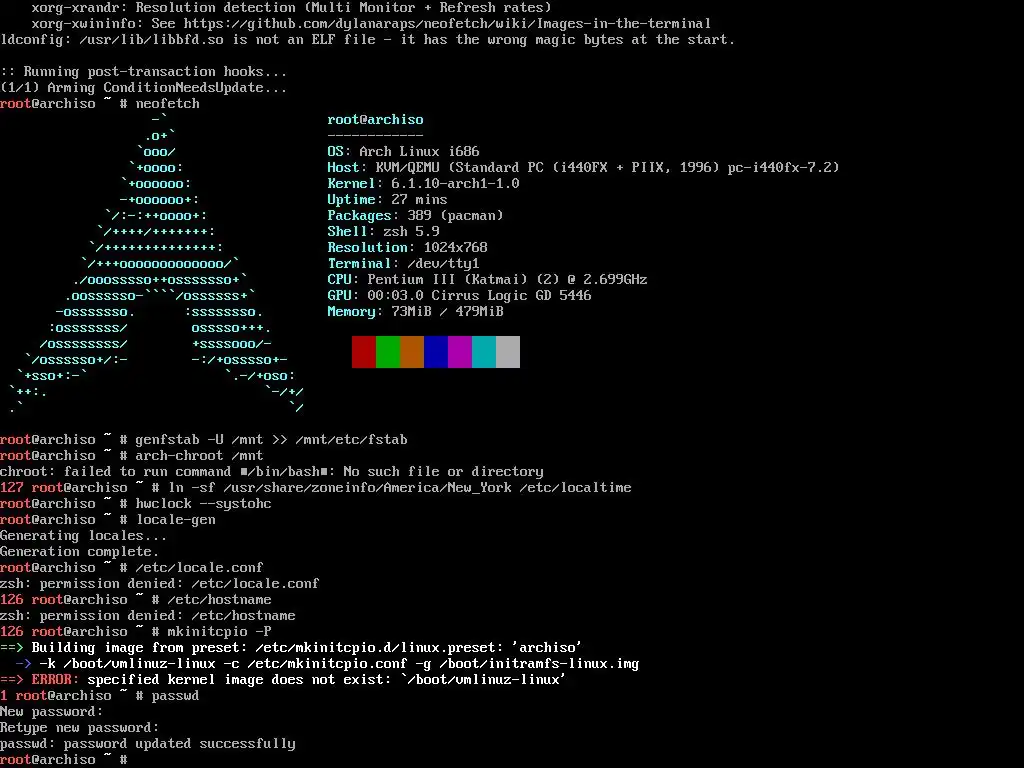1024x768 pixels.
Task: Click 'passwd: password updated successfully' line
Action: (x=148, y=744)
